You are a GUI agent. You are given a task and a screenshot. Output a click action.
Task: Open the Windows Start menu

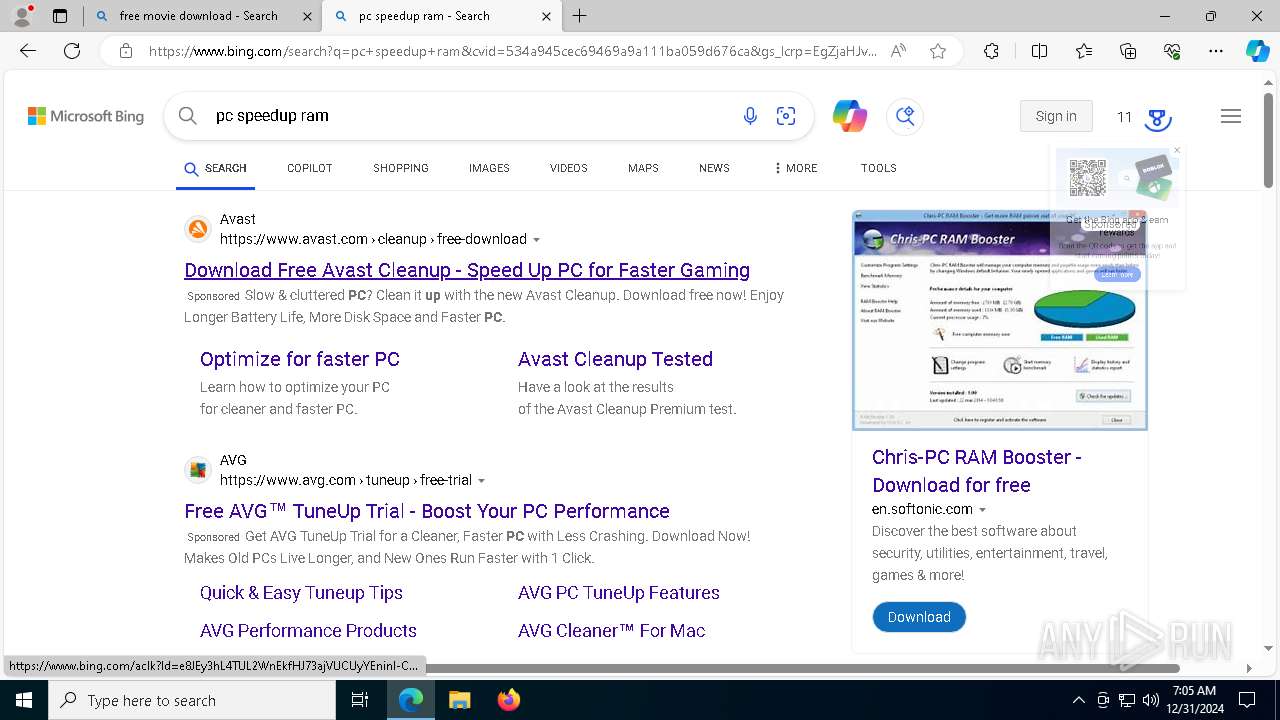[x=24, y=700]
